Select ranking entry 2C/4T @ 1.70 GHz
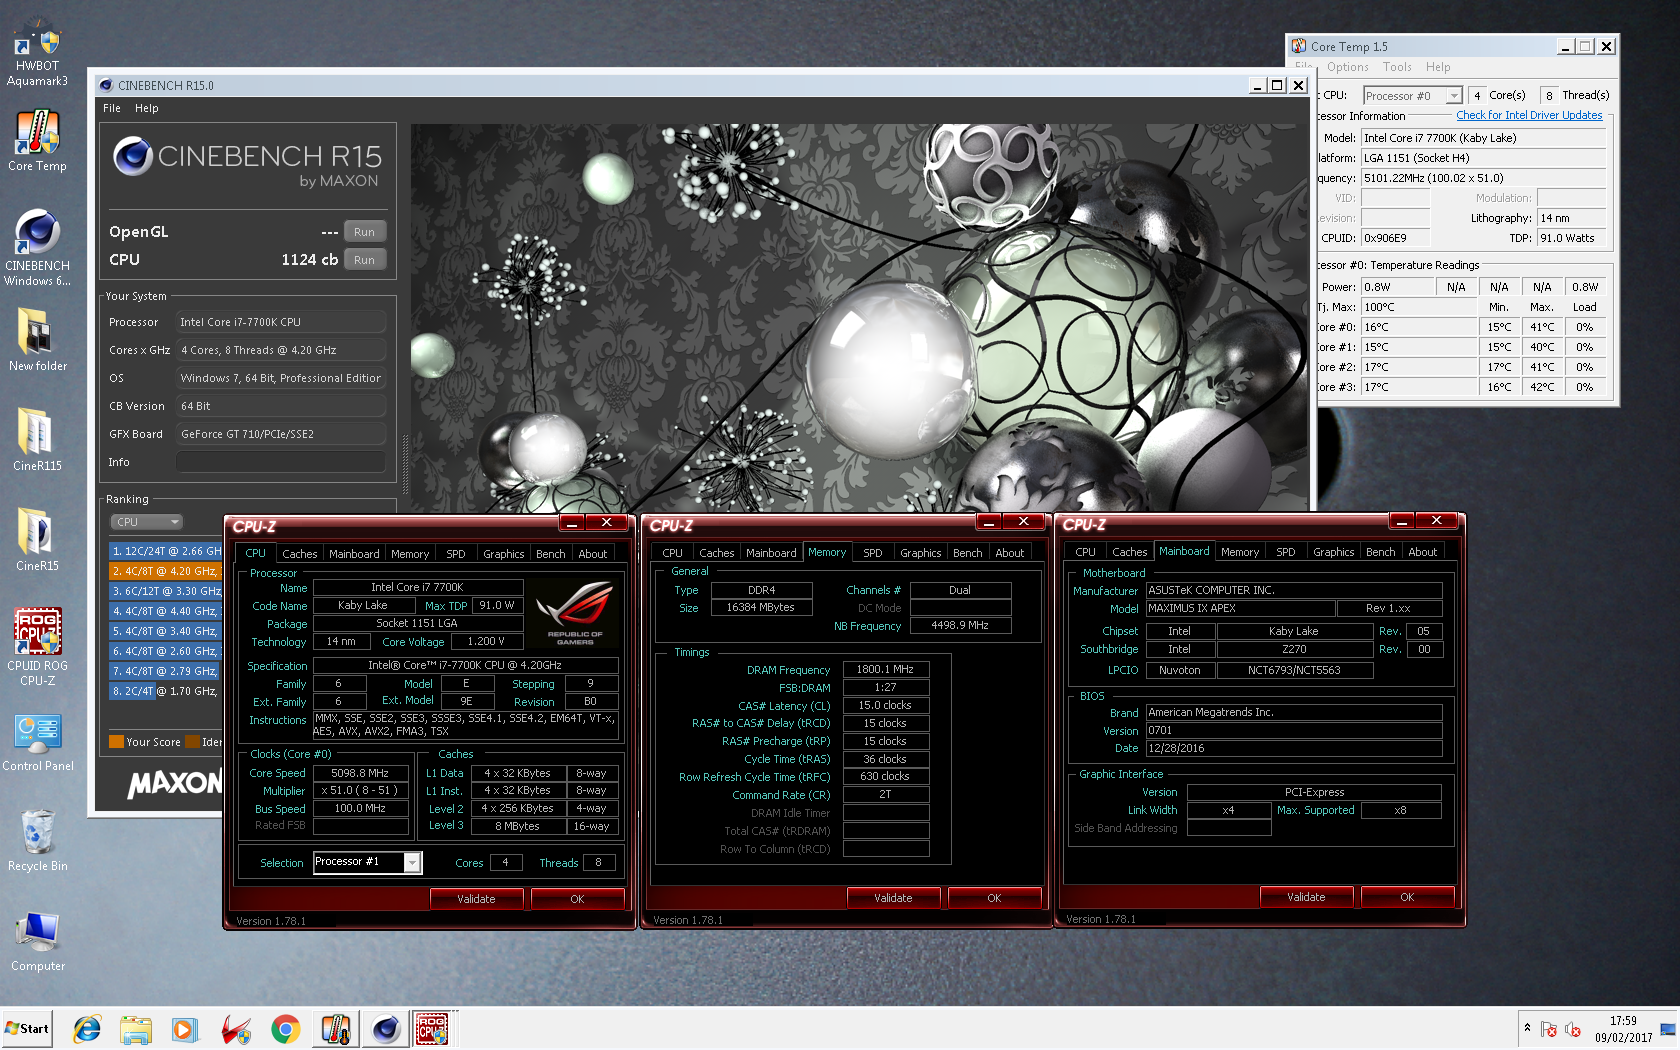The height and width of the screenshot is (1050, 1680). tap(166, 691)
